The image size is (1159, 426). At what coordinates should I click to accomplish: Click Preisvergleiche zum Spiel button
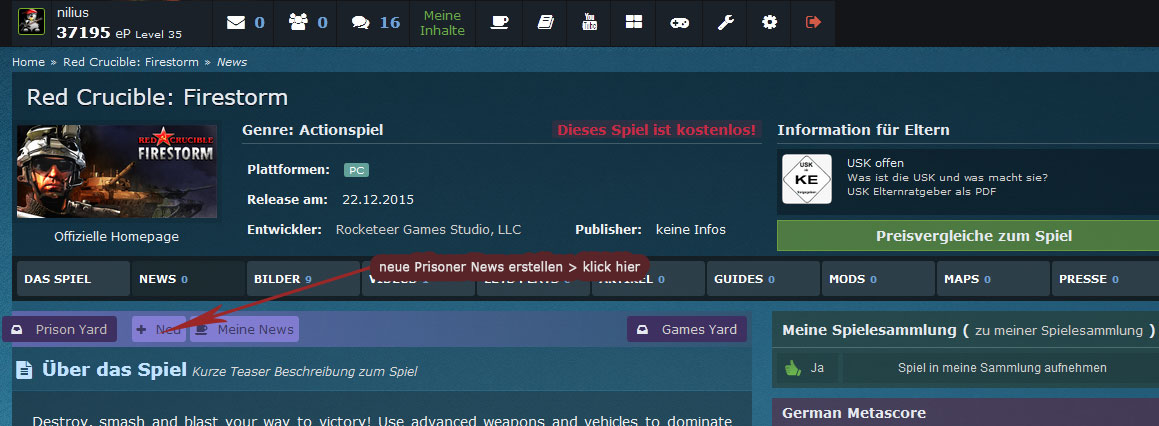pos(973,236)
